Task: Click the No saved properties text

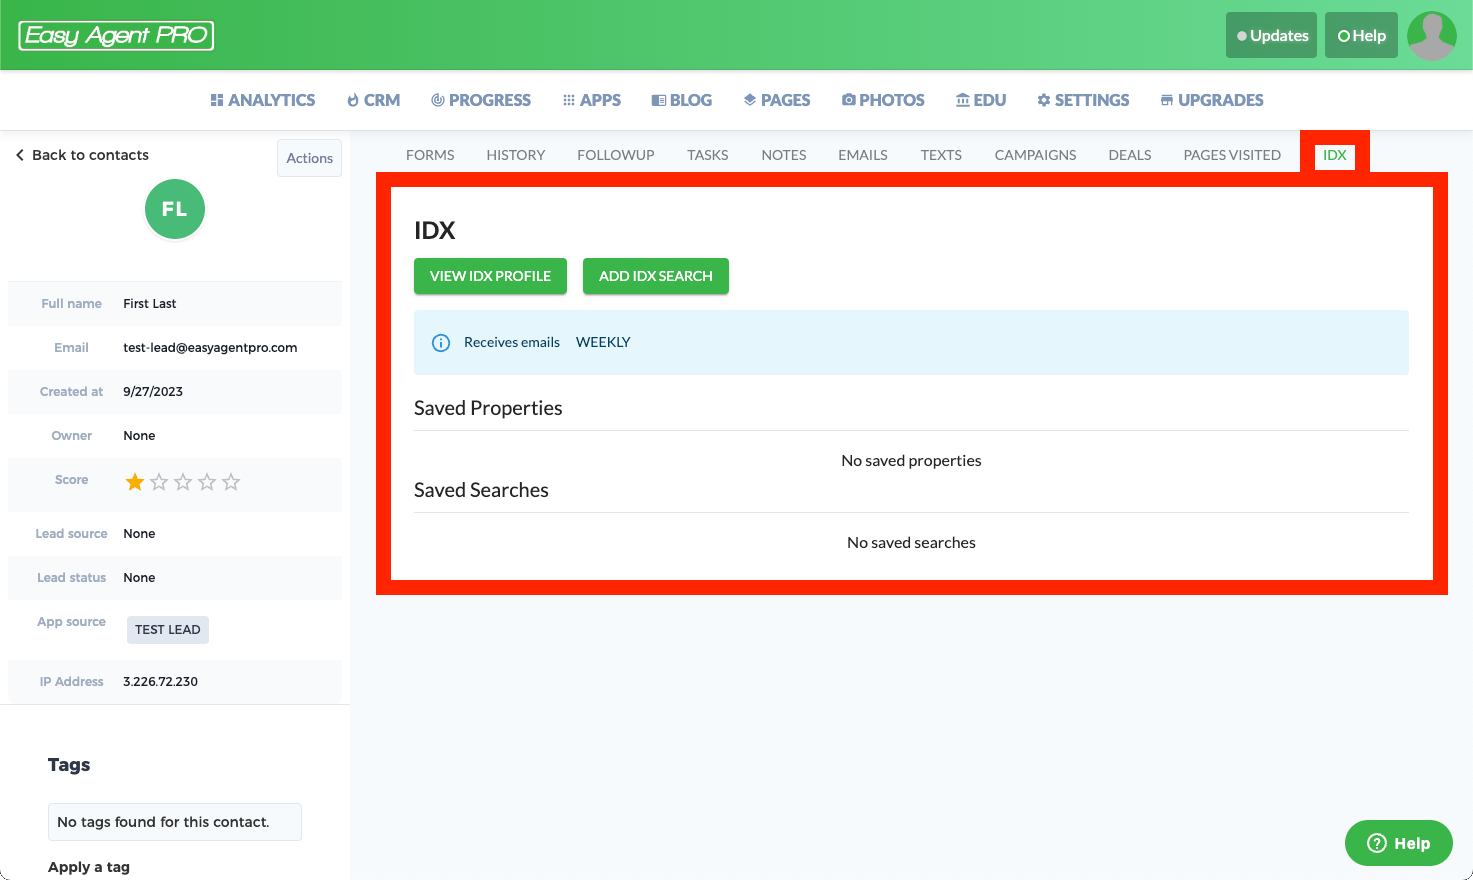Action: click(911, 461)
